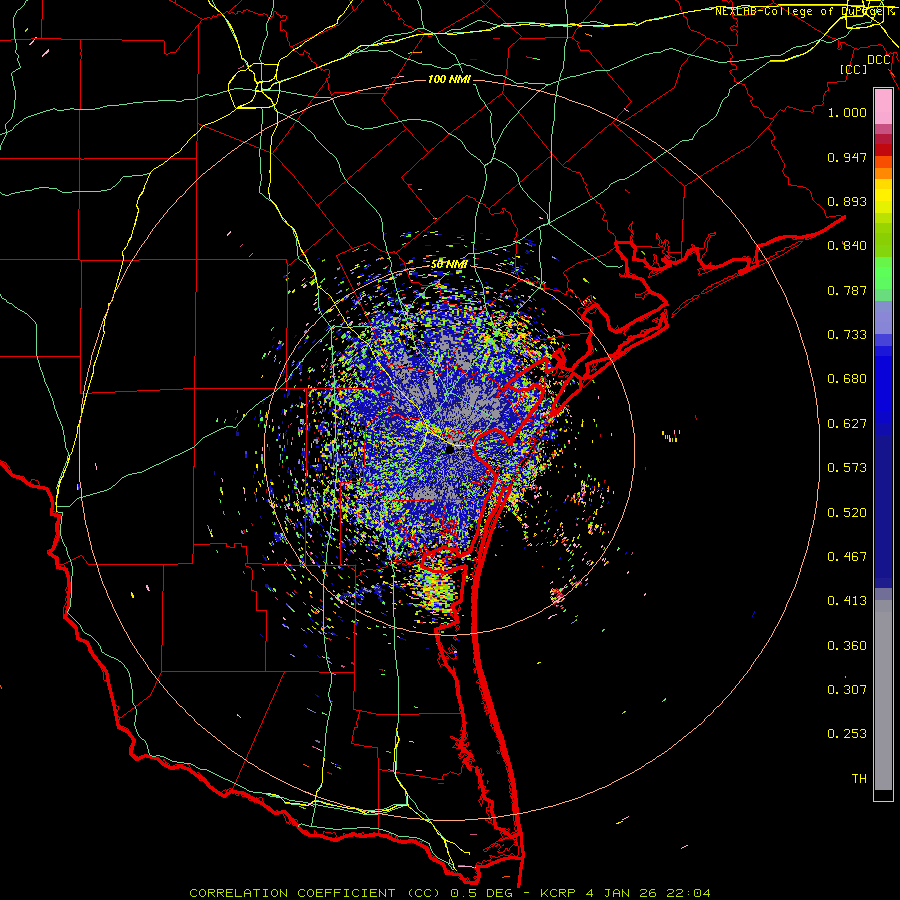The image size is (900, 900).
Task: Click the NEXLAB-College of DuPage credit text
Action: (x=805, y=11)
